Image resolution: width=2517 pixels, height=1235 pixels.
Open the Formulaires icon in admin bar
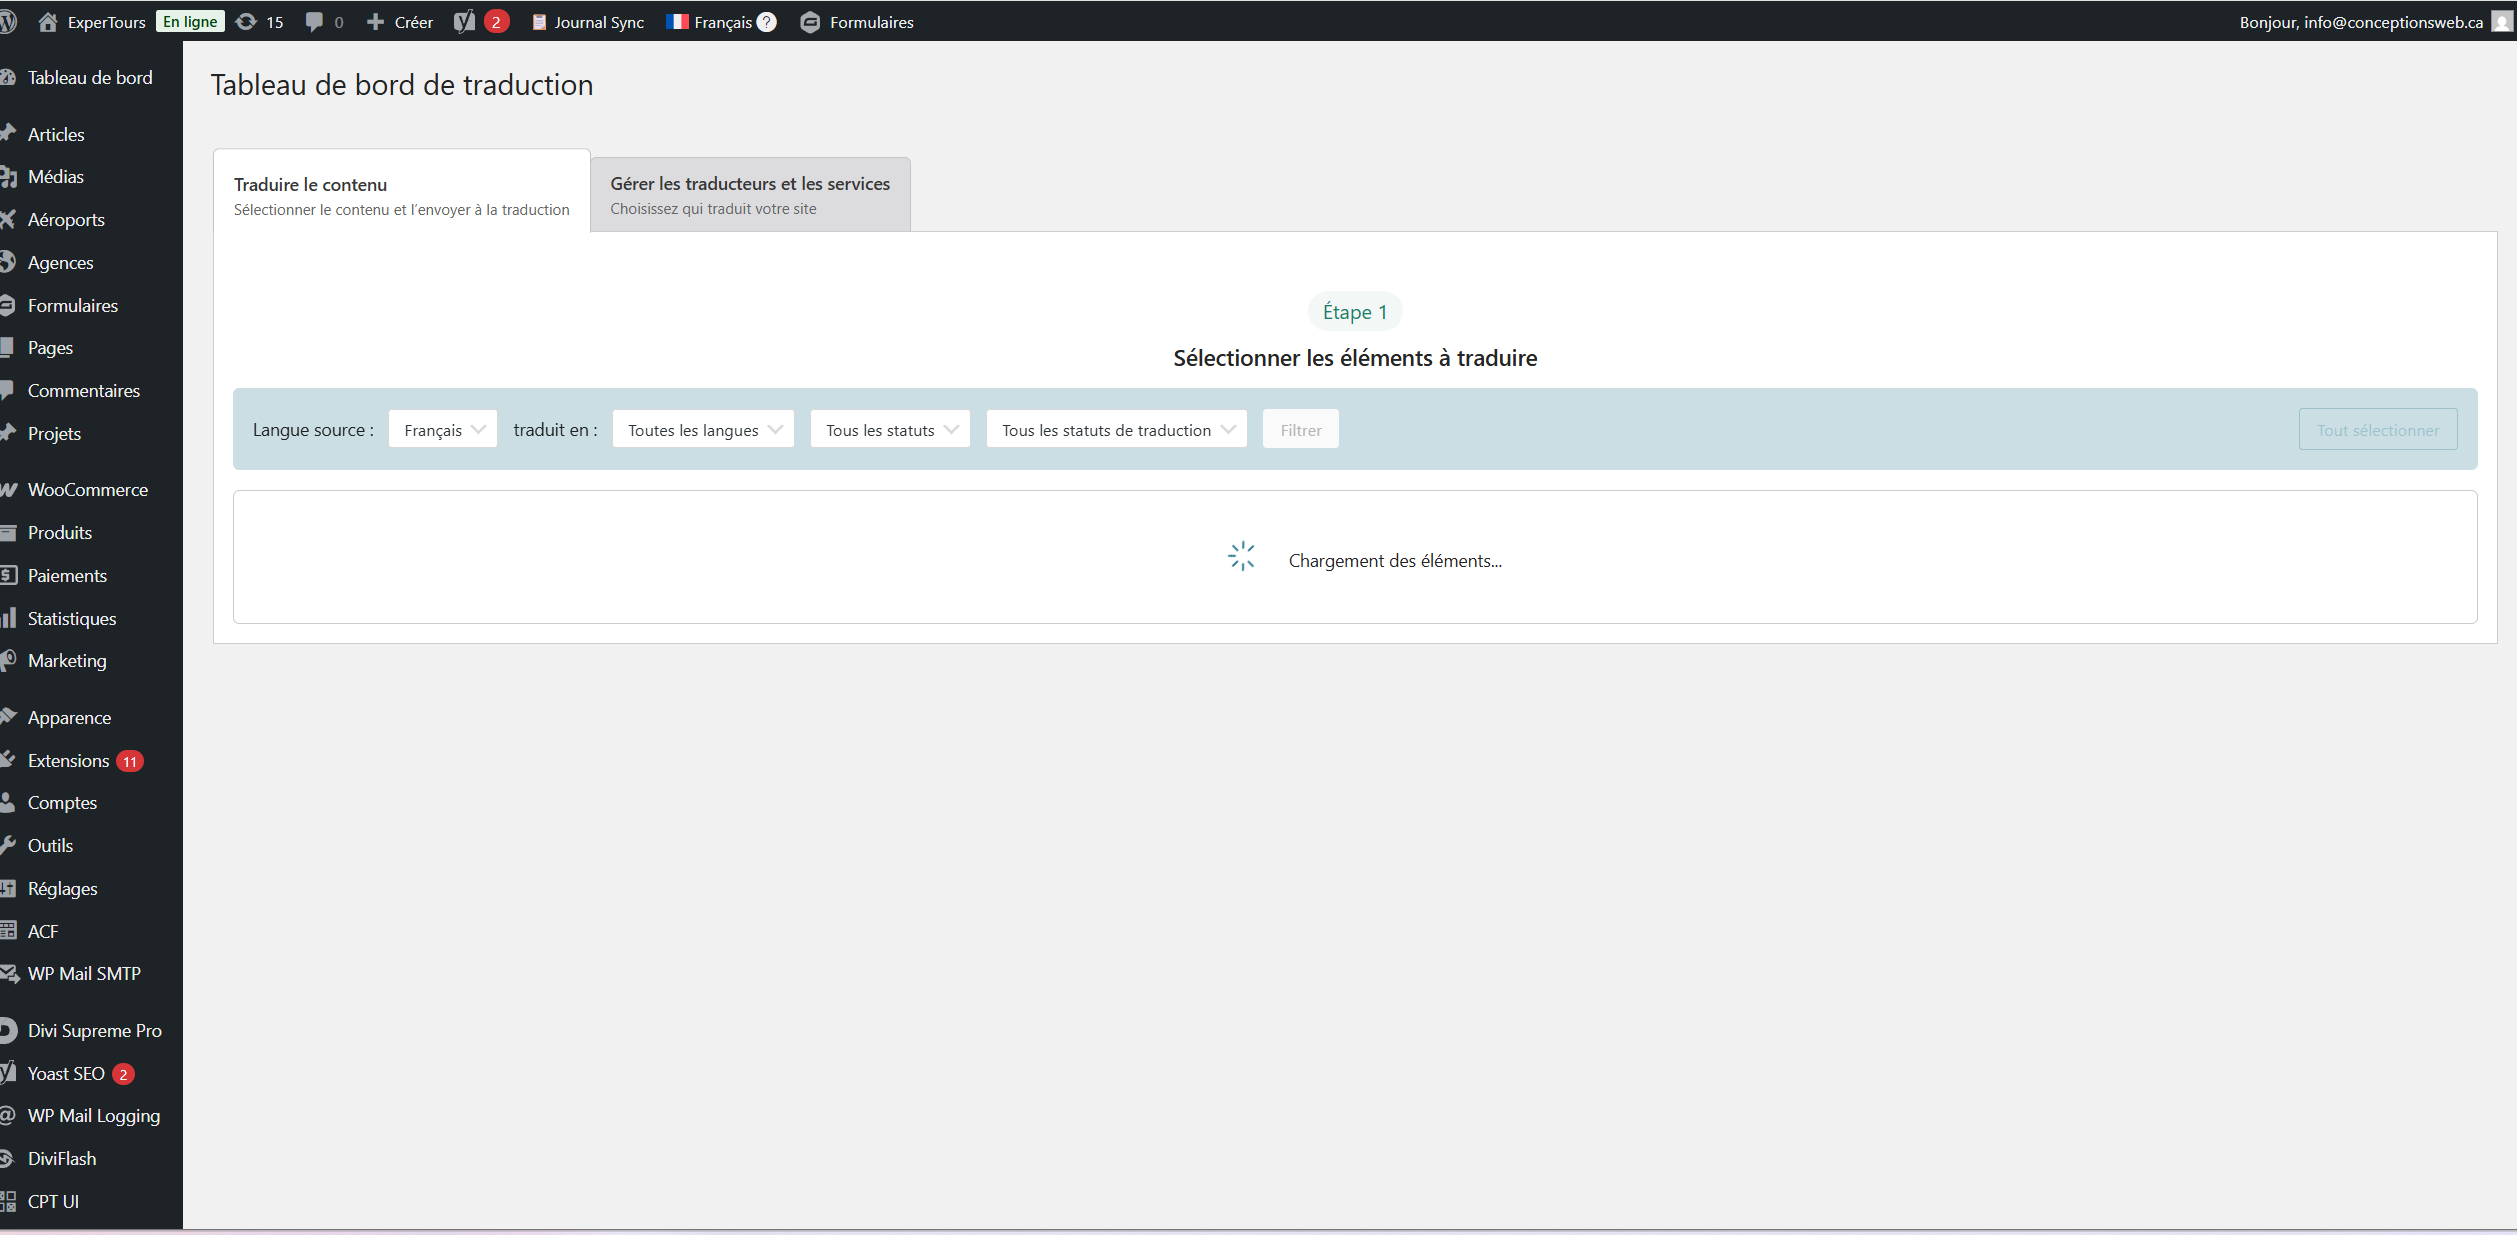click(810, 22)
